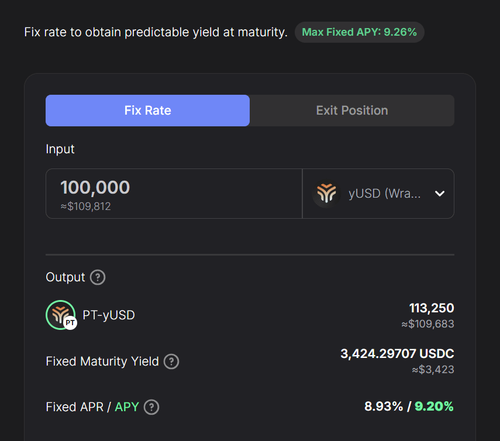Click the Fixed Maturity Yield question-mark icon
Viewport: 500px width, 441px height.
pyautogui.click(x=171, y=362)
